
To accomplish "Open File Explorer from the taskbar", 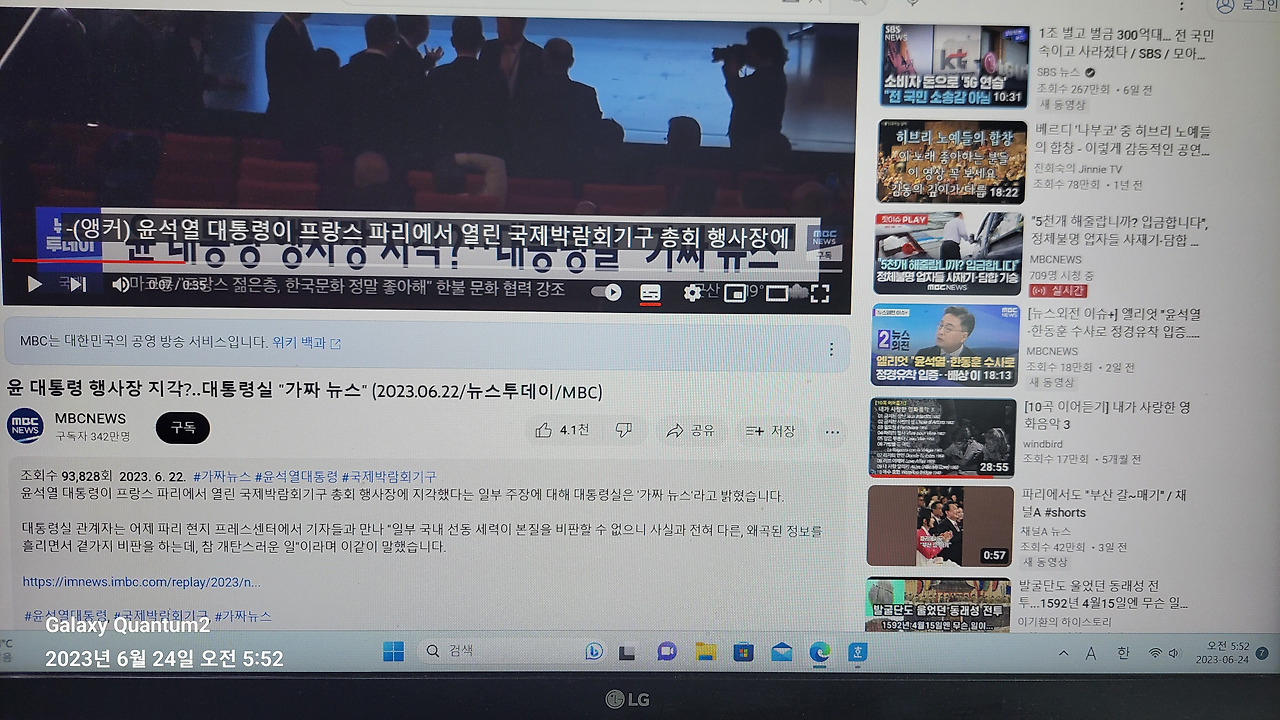I will (x=705, y=652).
